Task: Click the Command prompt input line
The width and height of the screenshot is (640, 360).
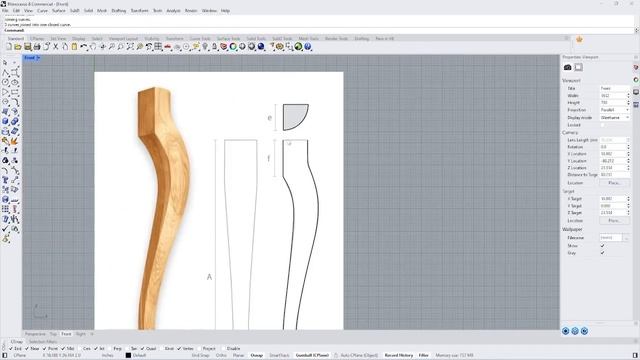Action: click(318, 30)
